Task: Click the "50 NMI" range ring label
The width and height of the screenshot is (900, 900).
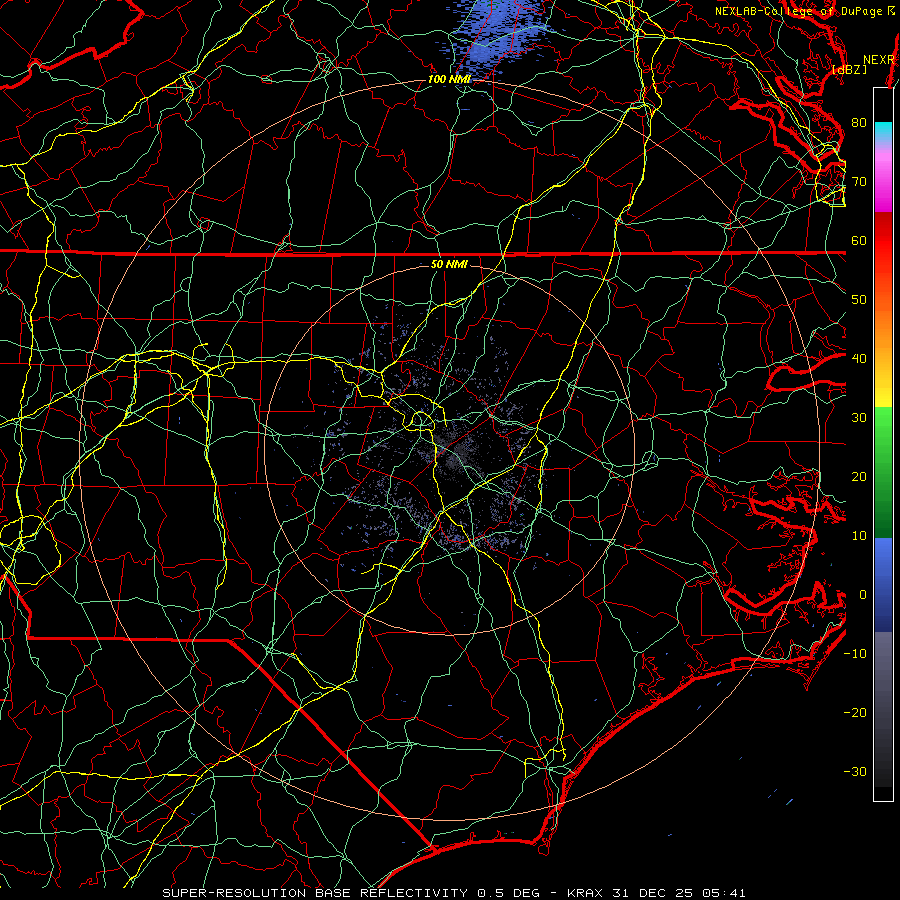Action: (449, 265)
